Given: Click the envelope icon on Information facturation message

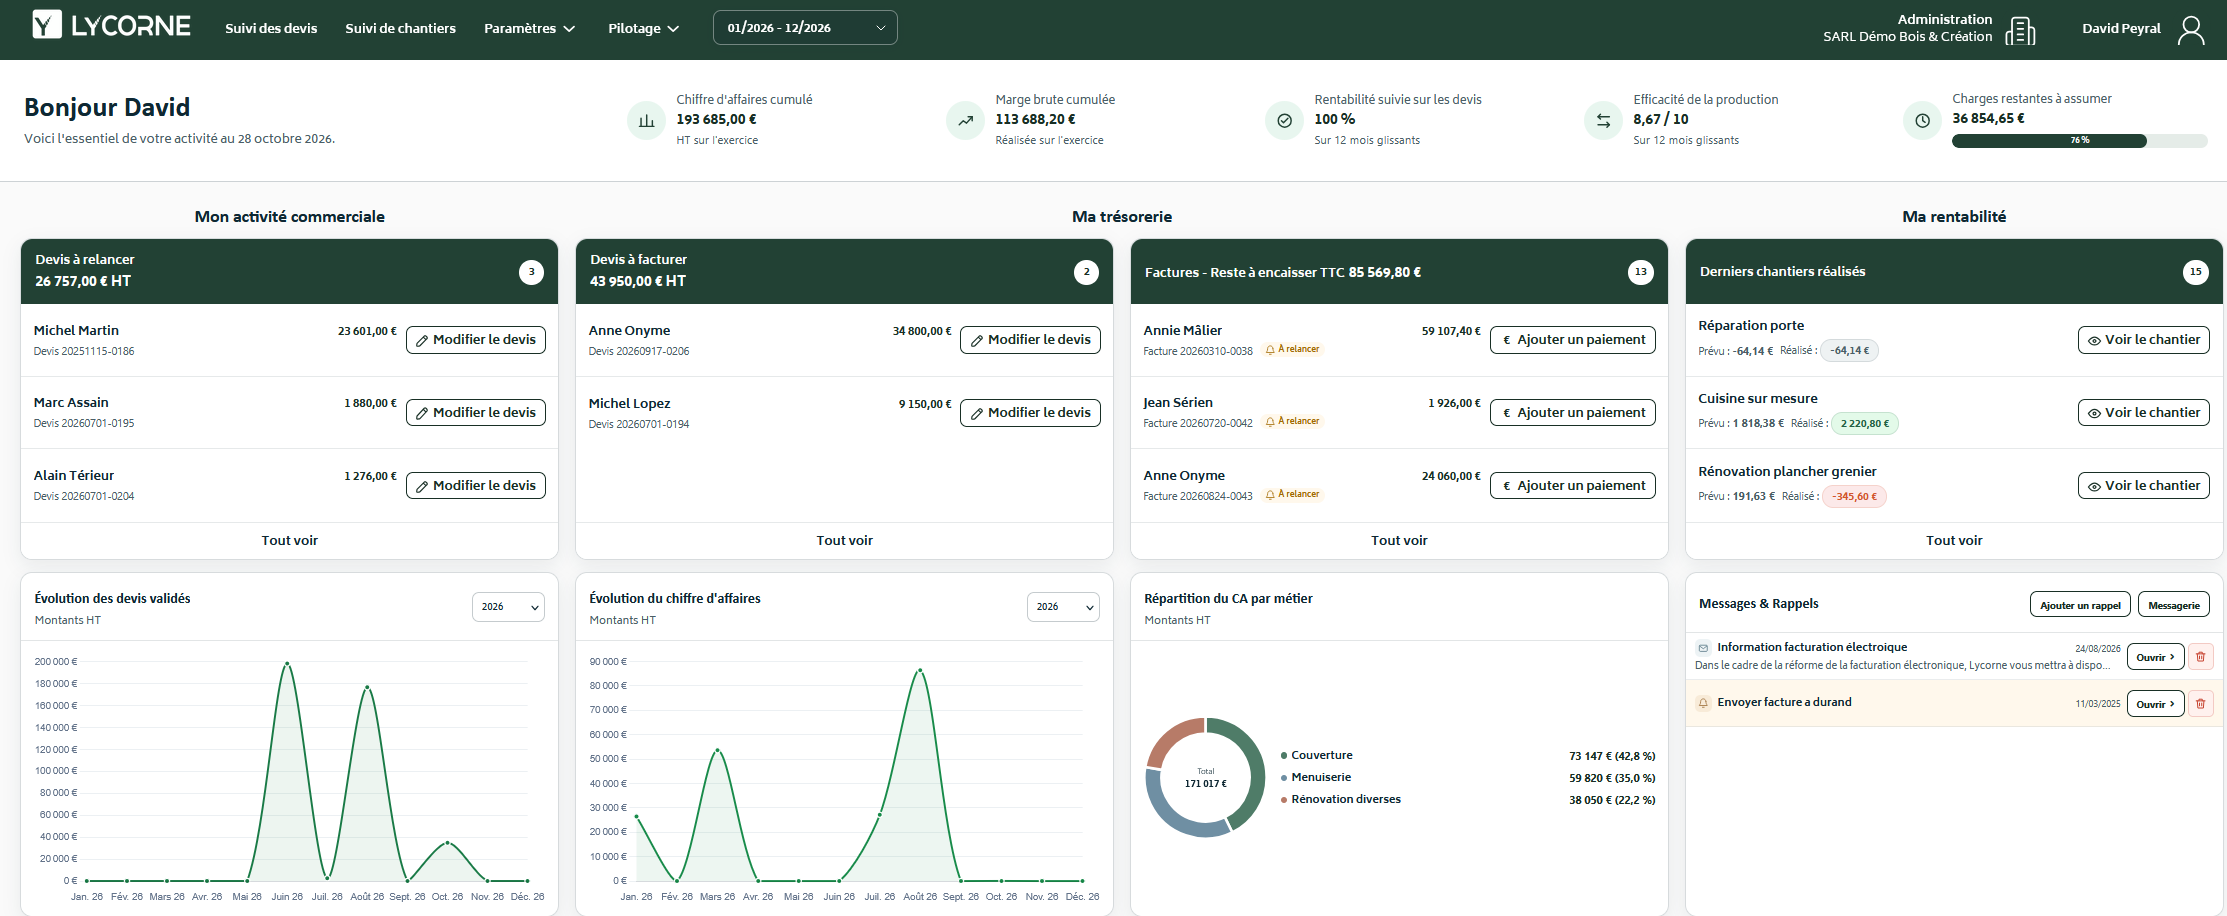Looking at the screenshot, I should (x=1703, y=648).
